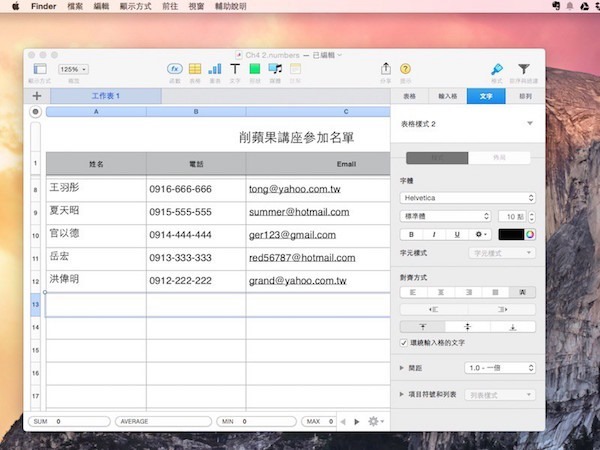Align text to bottom of cell
Viewport: 600px width, 450px height.
coord(513,327)
